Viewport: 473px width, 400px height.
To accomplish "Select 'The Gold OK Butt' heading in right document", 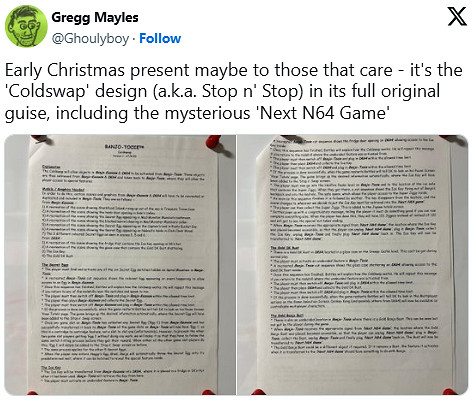I will click(x=284, y=248).
